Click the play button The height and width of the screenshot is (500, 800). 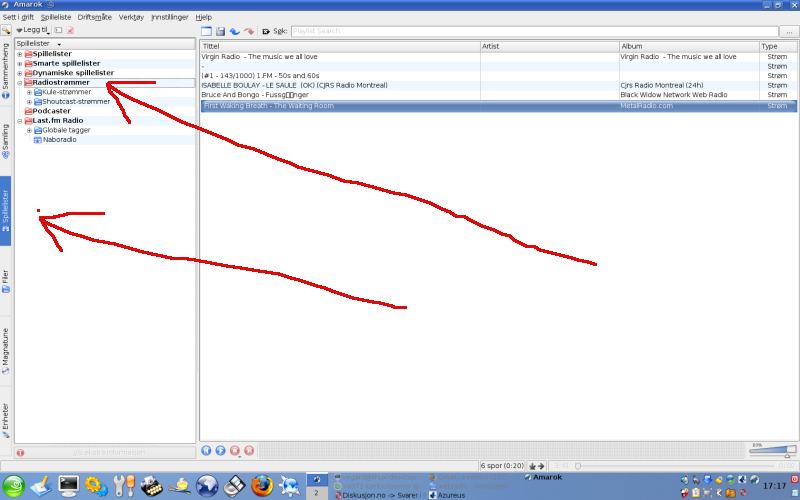(x=220, y=451)
